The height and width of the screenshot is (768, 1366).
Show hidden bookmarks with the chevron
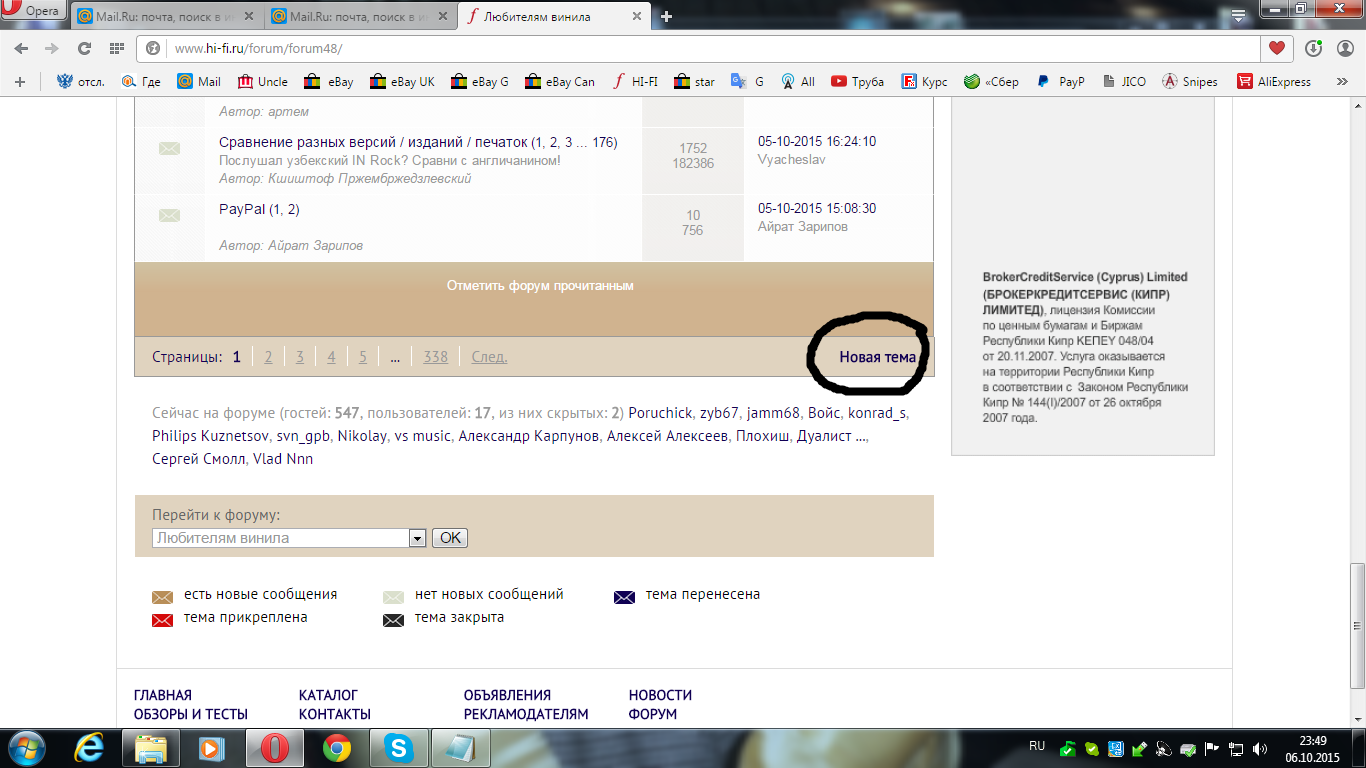[1341, 82]
